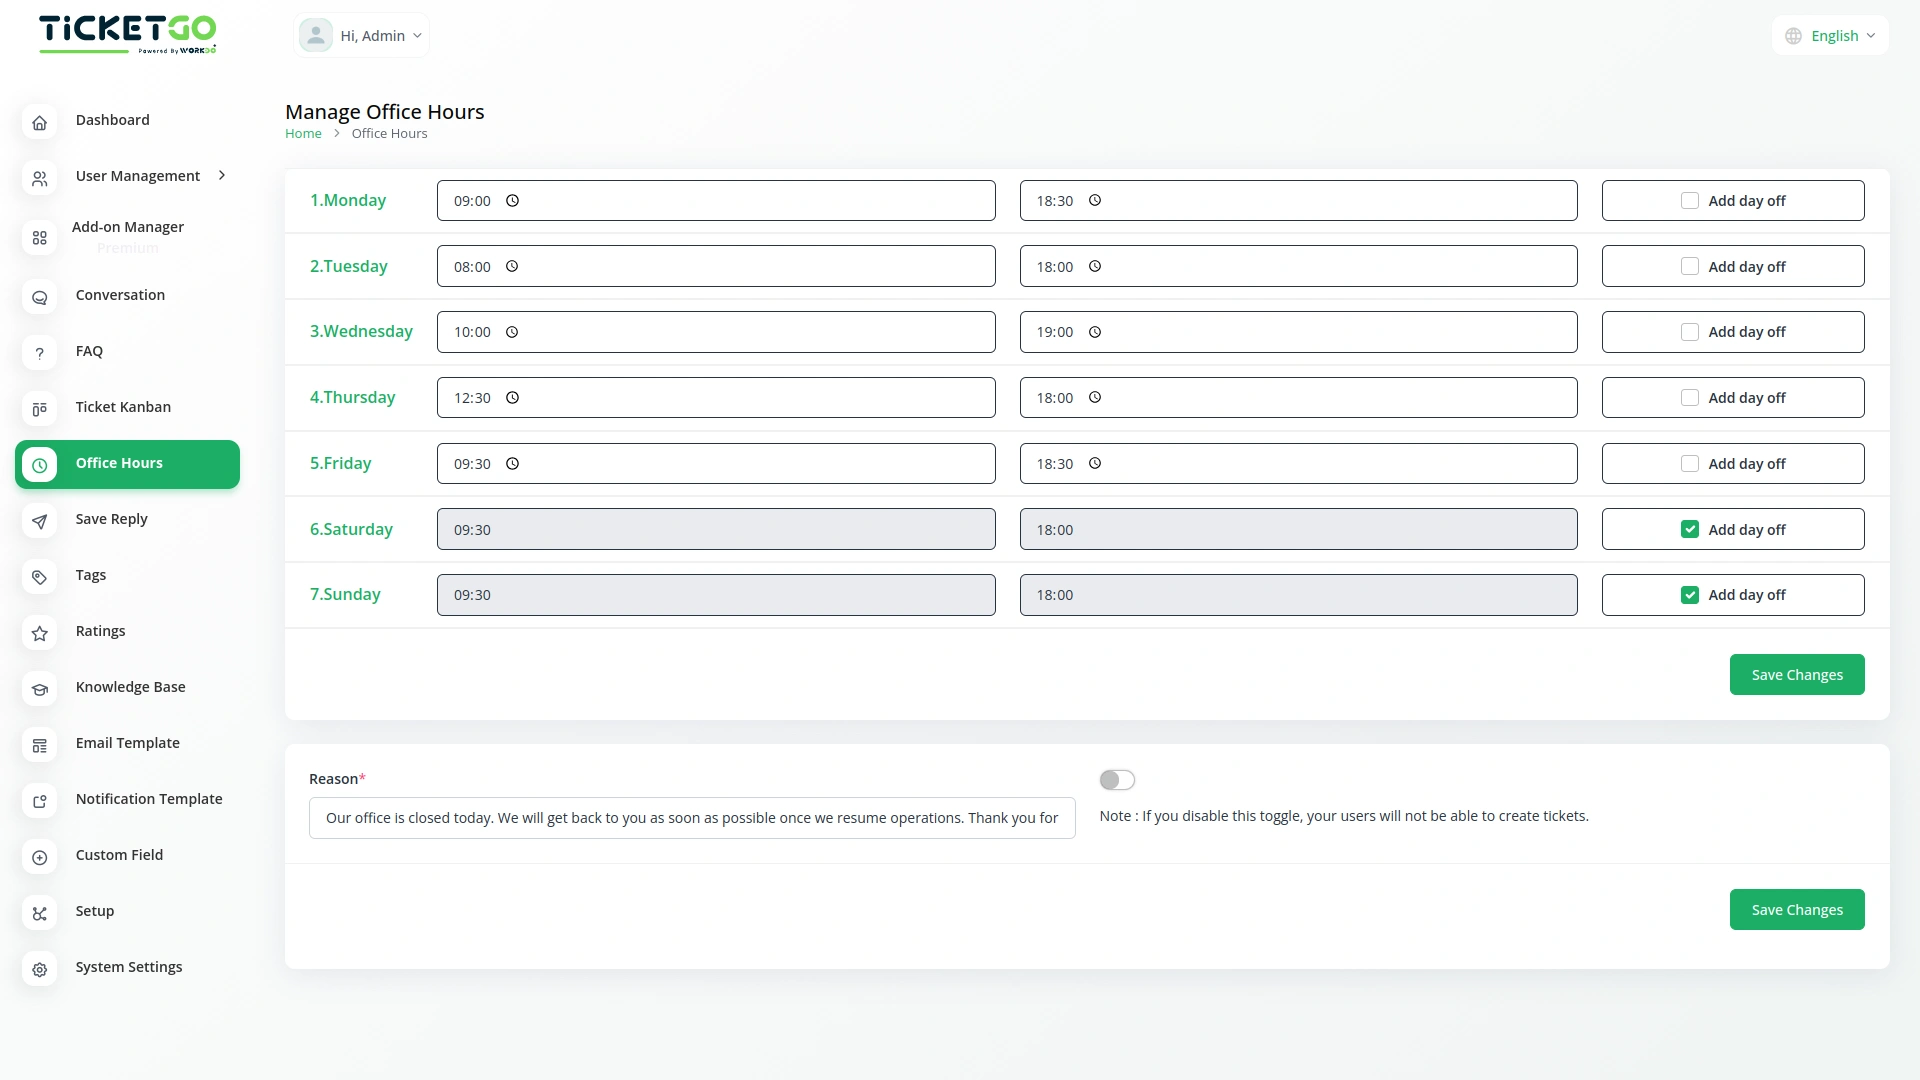Open the English language dropdown
This screenshot has height=1080, width=1920.
(1830, 35)
